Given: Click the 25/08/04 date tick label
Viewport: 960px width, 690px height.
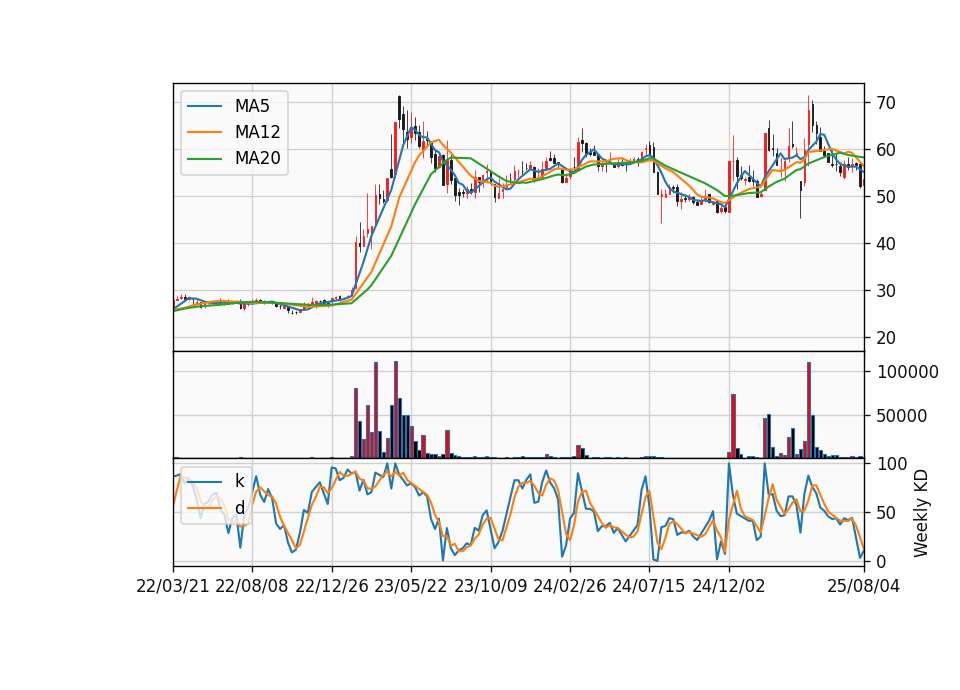Looking at the screenshot, I should click(863, 586).
